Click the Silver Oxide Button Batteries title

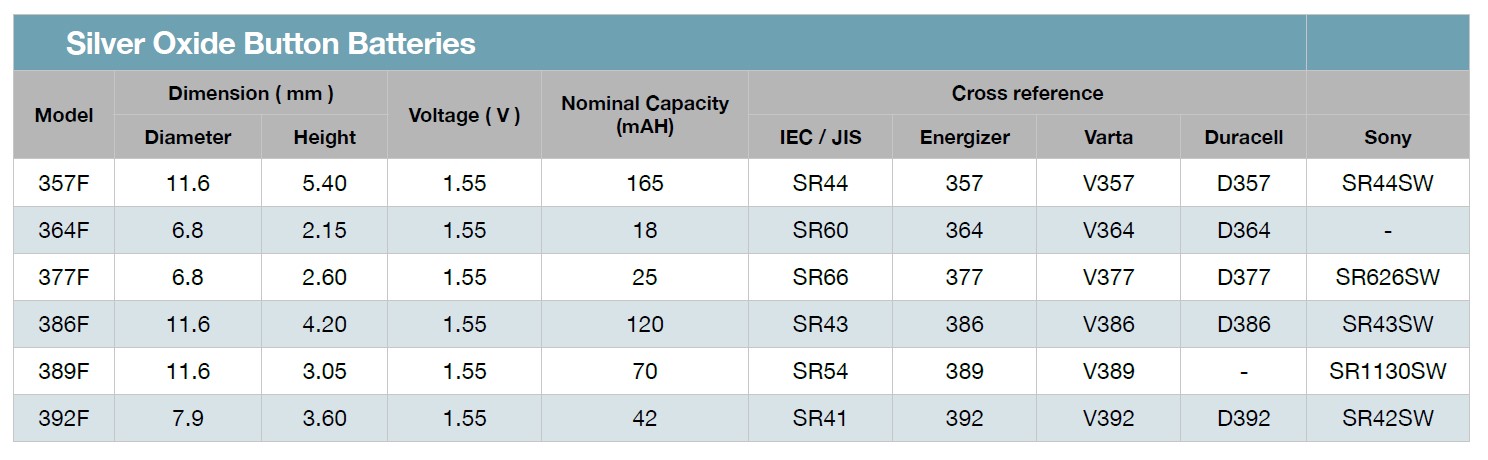(270, 43)
